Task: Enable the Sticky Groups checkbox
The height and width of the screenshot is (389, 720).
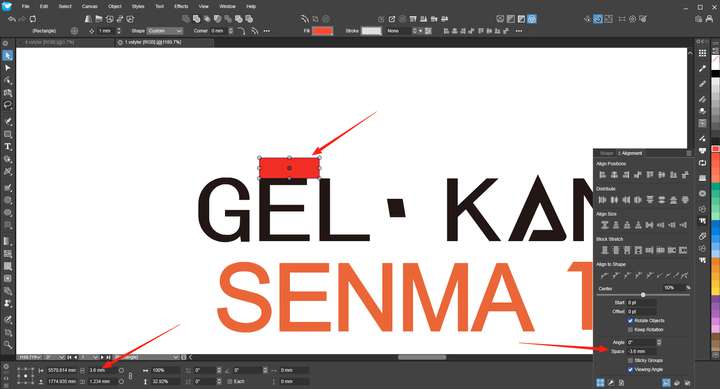Action: point(630,361)
